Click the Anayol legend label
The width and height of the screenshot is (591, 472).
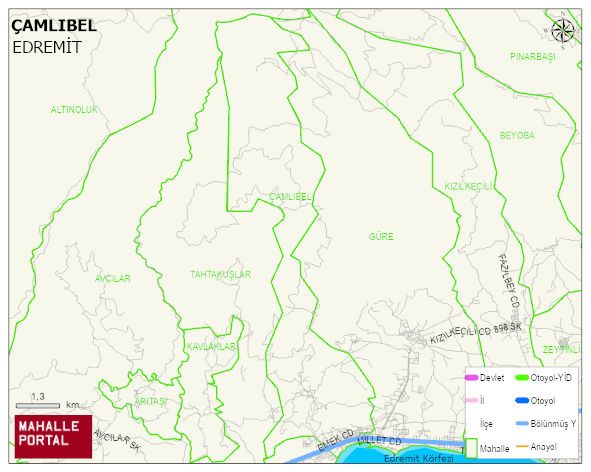click(x=543, y=447)
